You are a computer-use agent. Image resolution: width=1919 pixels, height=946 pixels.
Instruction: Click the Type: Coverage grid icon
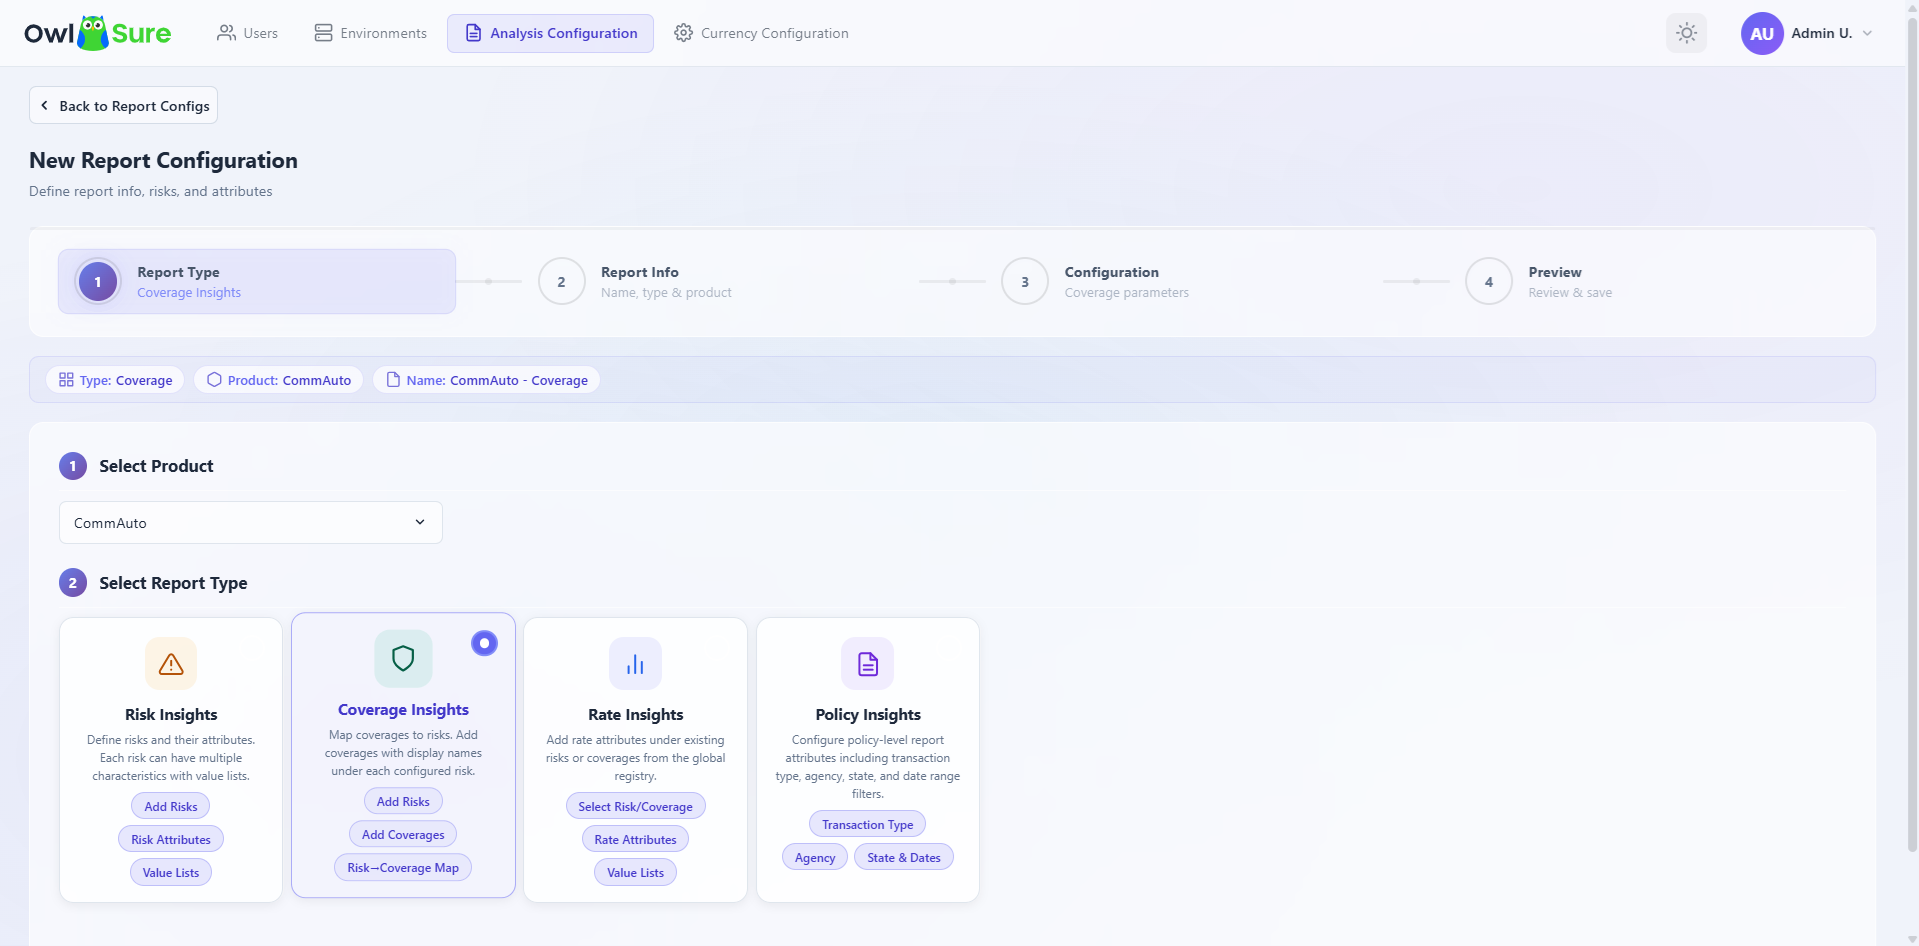pos(66,380)
